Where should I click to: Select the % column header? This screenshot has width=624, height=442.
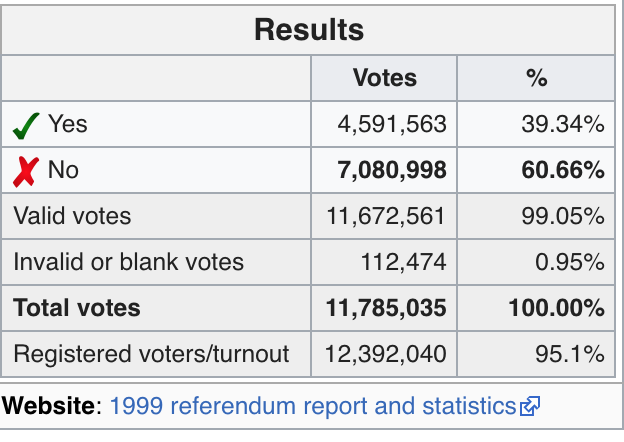tap(536, 78)
